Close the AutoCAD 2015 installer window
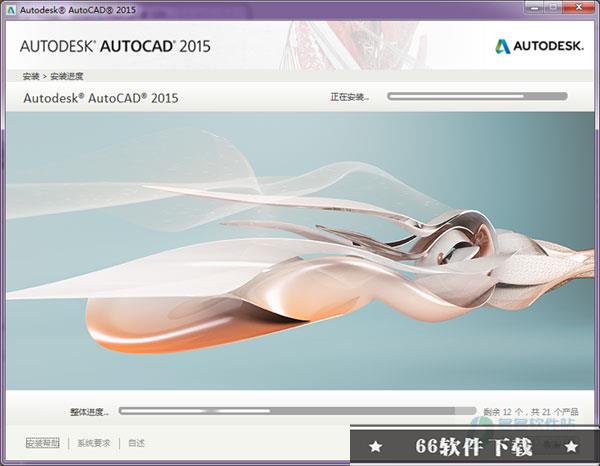The width and height of the screenshot is (600, 466). coord(579,7)
